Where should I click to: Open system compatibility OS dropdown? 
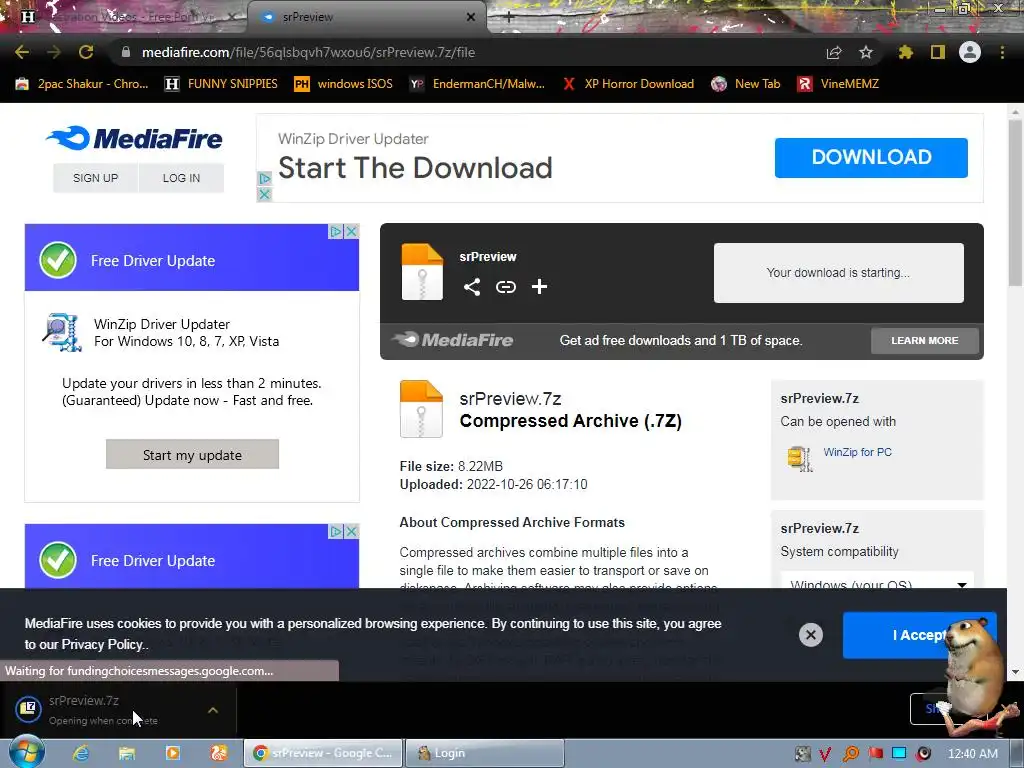[x=878, y=581]
